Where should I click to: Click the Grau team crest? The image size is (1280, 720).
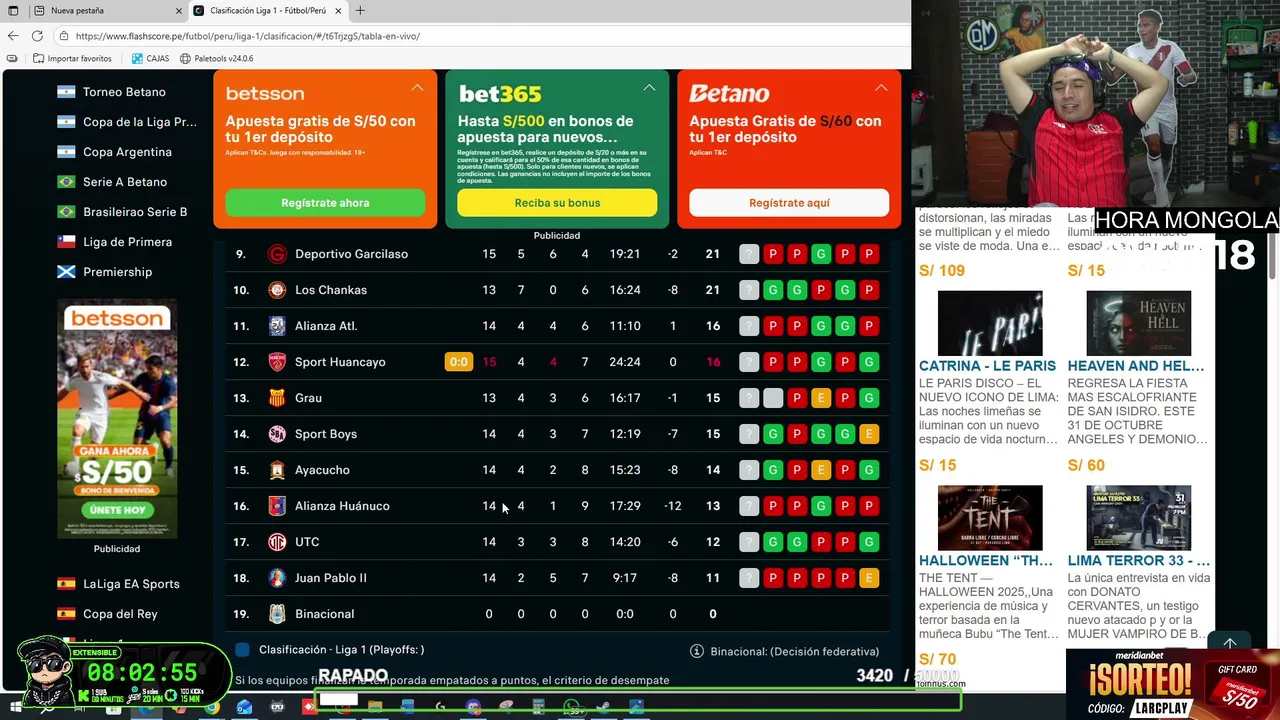coord(277,398)
